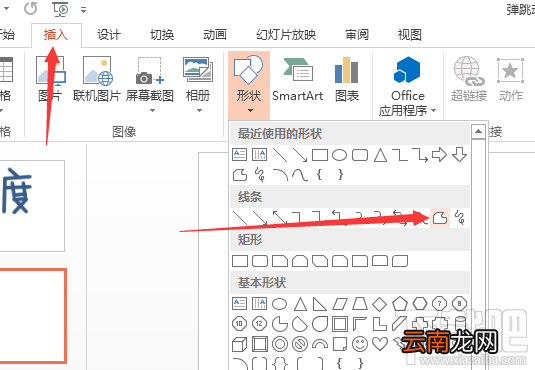Click the redo/repeat icon in the quick access toolbar
Screen dimensions: 535x370
tap(31, 9)
